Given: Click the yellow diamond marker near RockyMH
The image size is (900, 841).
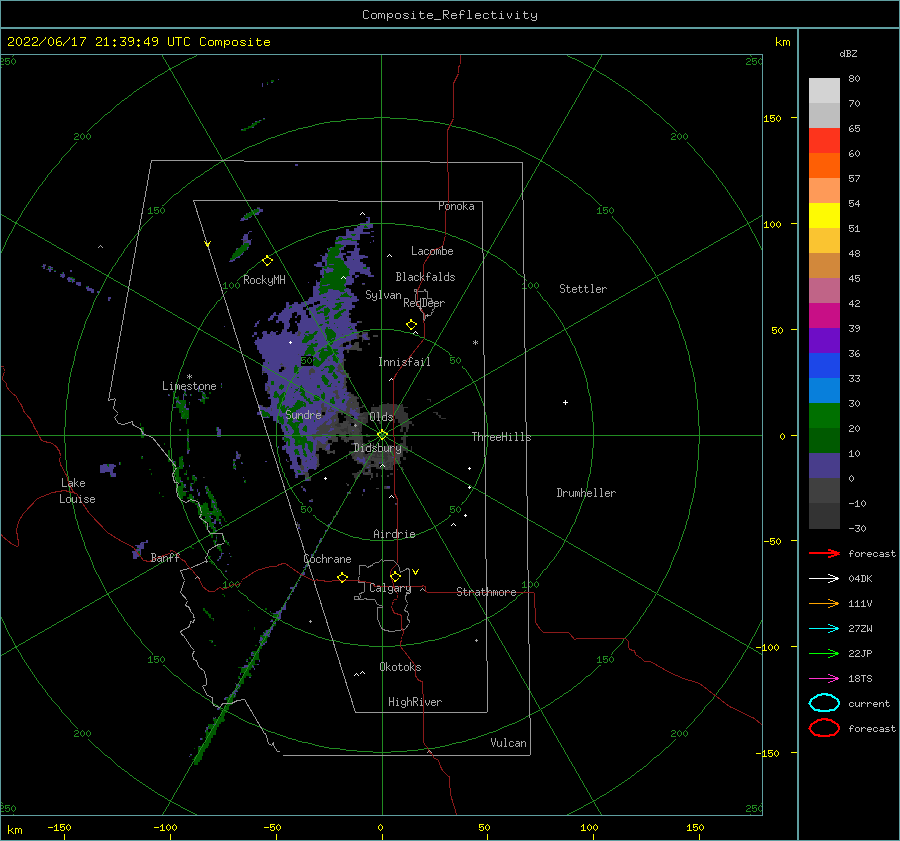Looking at the screenshot, I should click(267, 261).
